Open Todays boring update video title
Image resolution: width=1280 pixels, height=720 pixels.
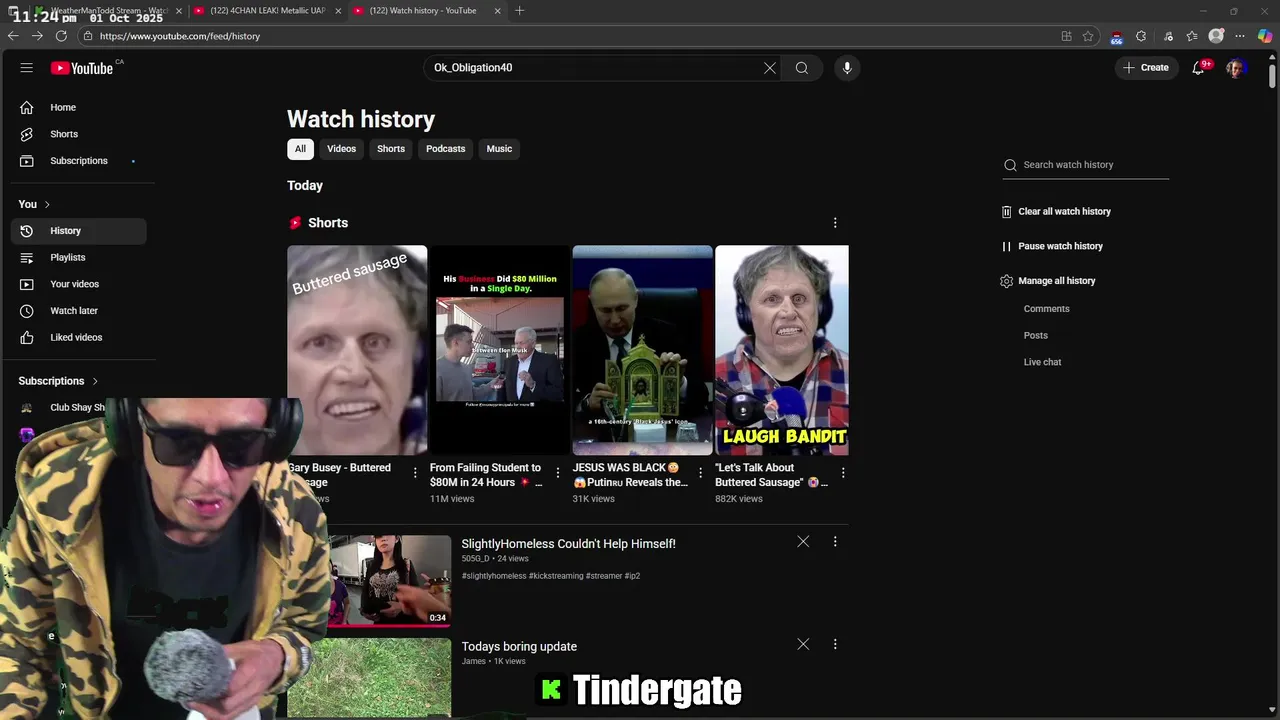pyautogui.click(x=519, y=647)
